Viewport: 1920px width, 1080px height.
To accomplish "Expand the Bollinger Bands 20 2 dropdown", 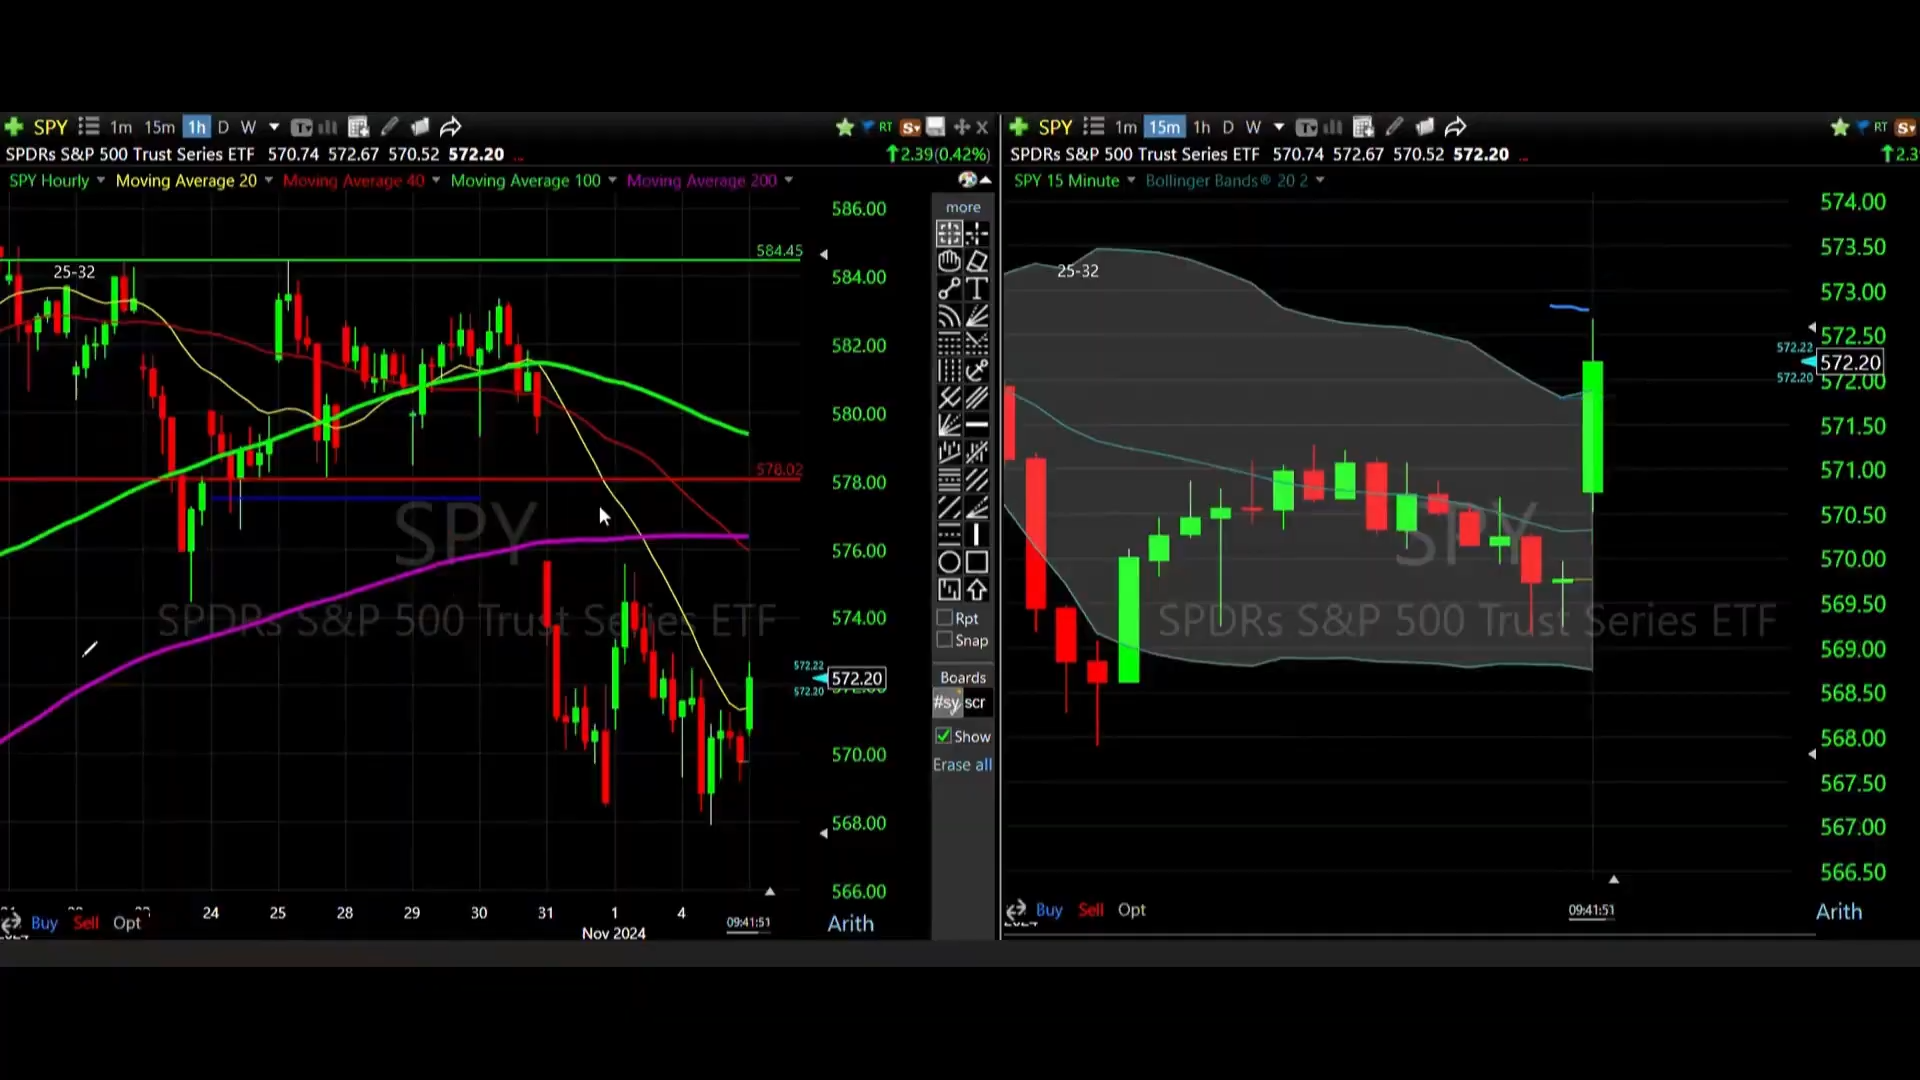I will 1320,181.
